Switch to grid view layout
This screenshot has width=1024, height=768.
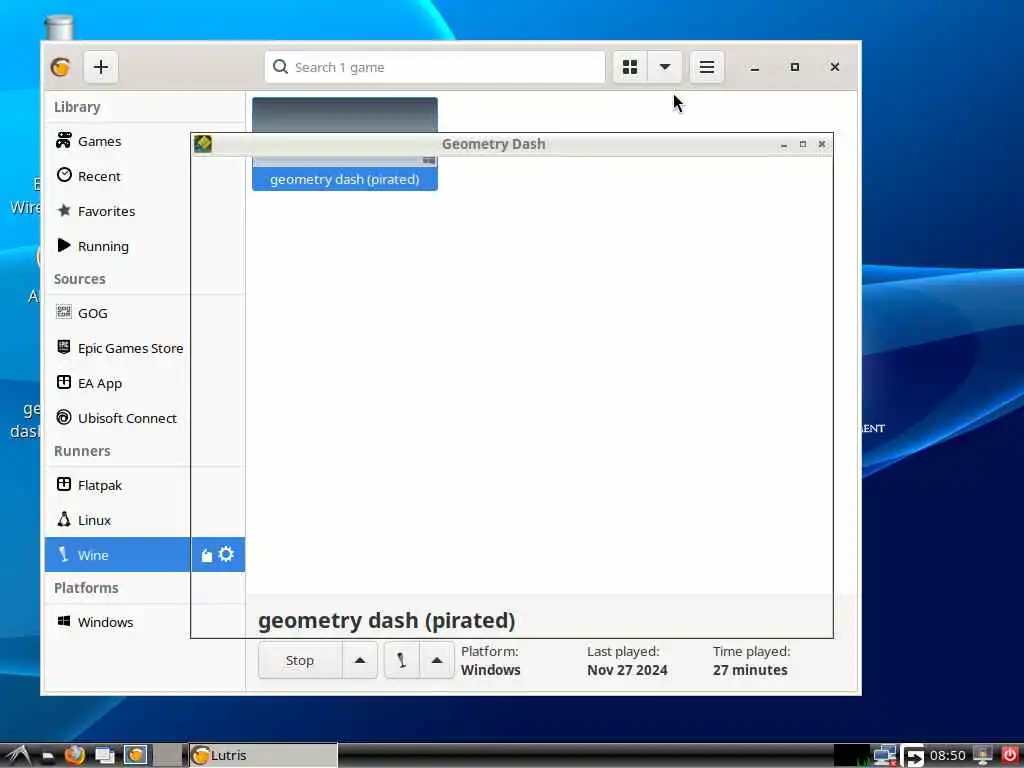tap(630, 67)
